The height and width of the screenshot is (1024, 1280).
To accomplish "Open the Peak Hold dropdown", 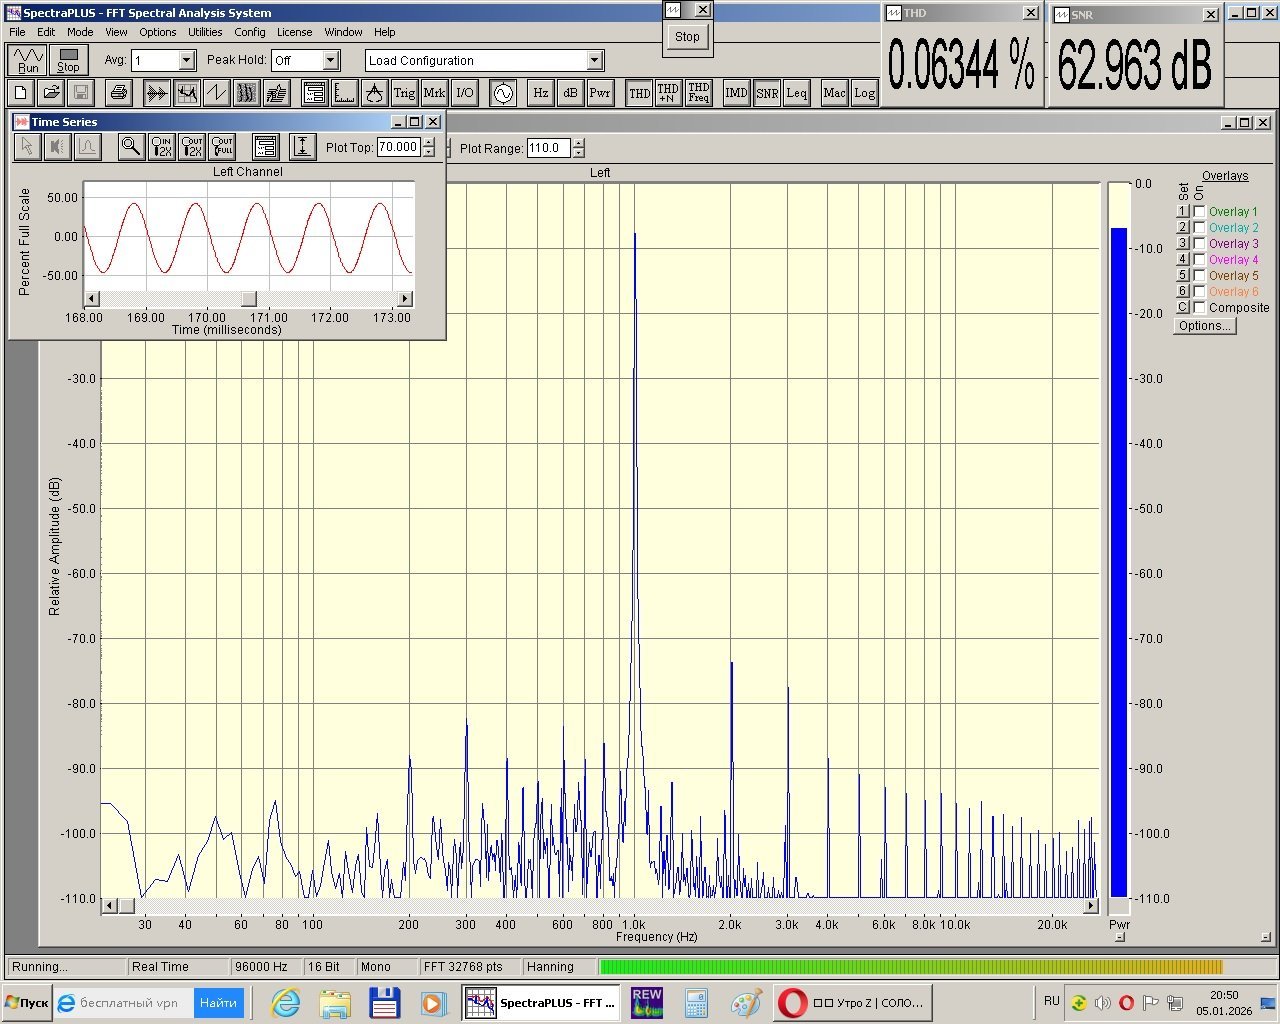I will tap(331, 61).
